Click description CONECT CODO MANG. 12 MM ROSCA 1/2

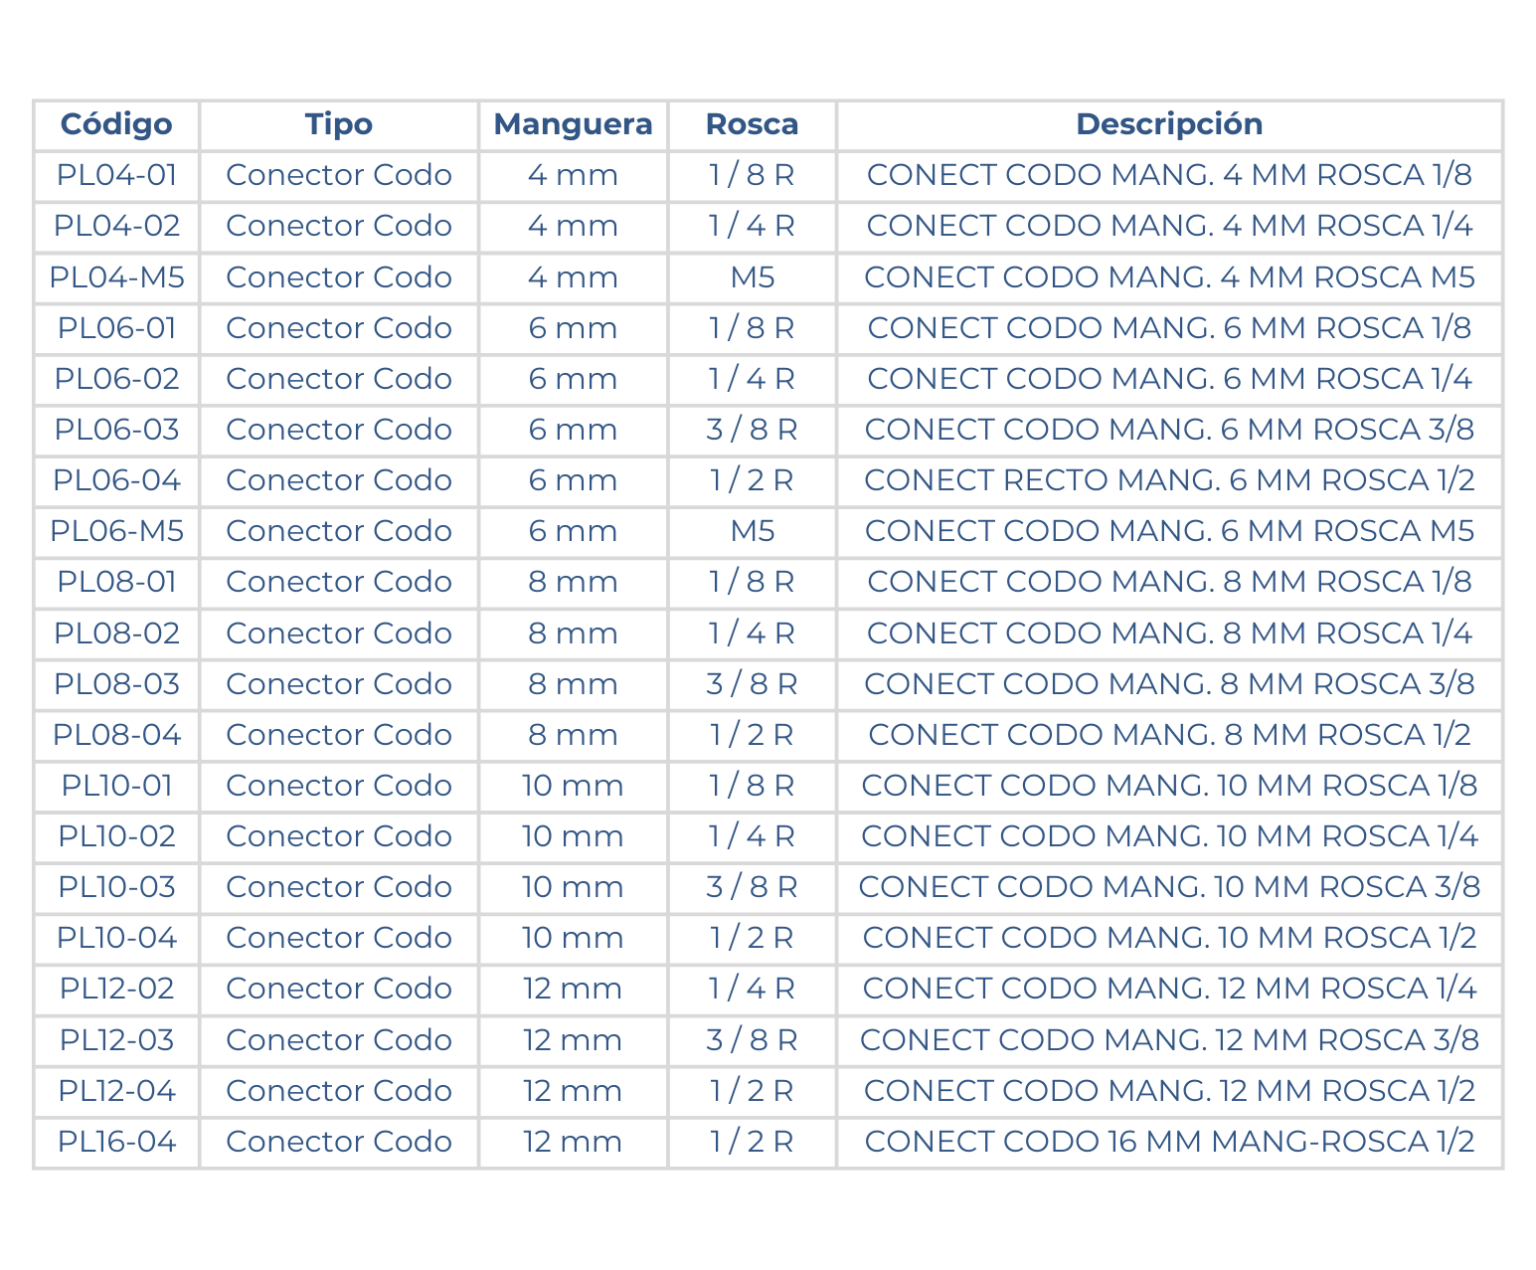click(x=1169, y=1091)
